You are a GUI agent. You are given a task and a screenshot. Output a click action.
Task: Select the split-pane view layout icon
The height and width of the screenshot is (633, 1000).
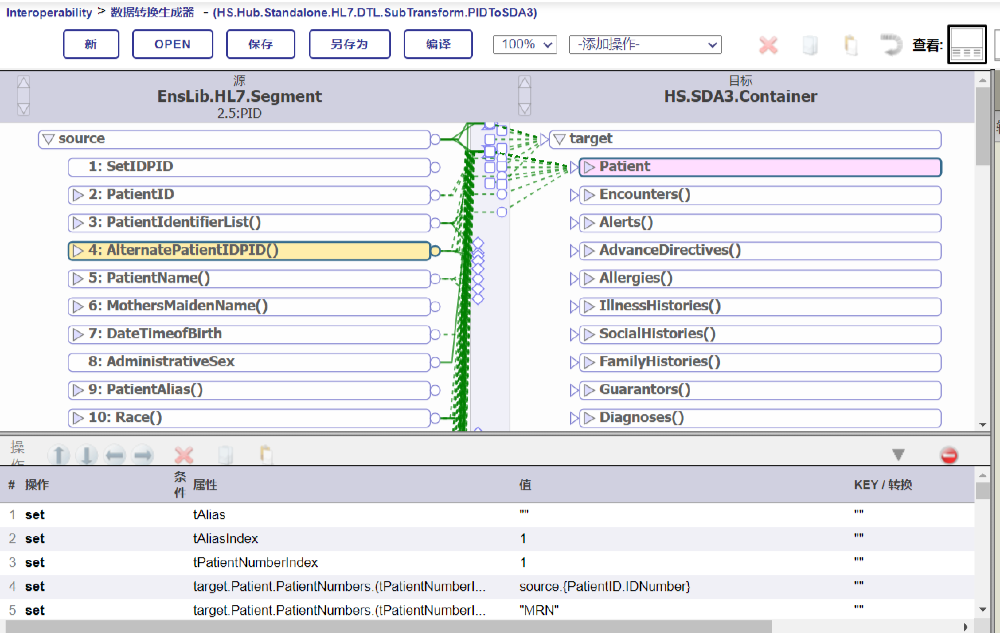[966, 45]
